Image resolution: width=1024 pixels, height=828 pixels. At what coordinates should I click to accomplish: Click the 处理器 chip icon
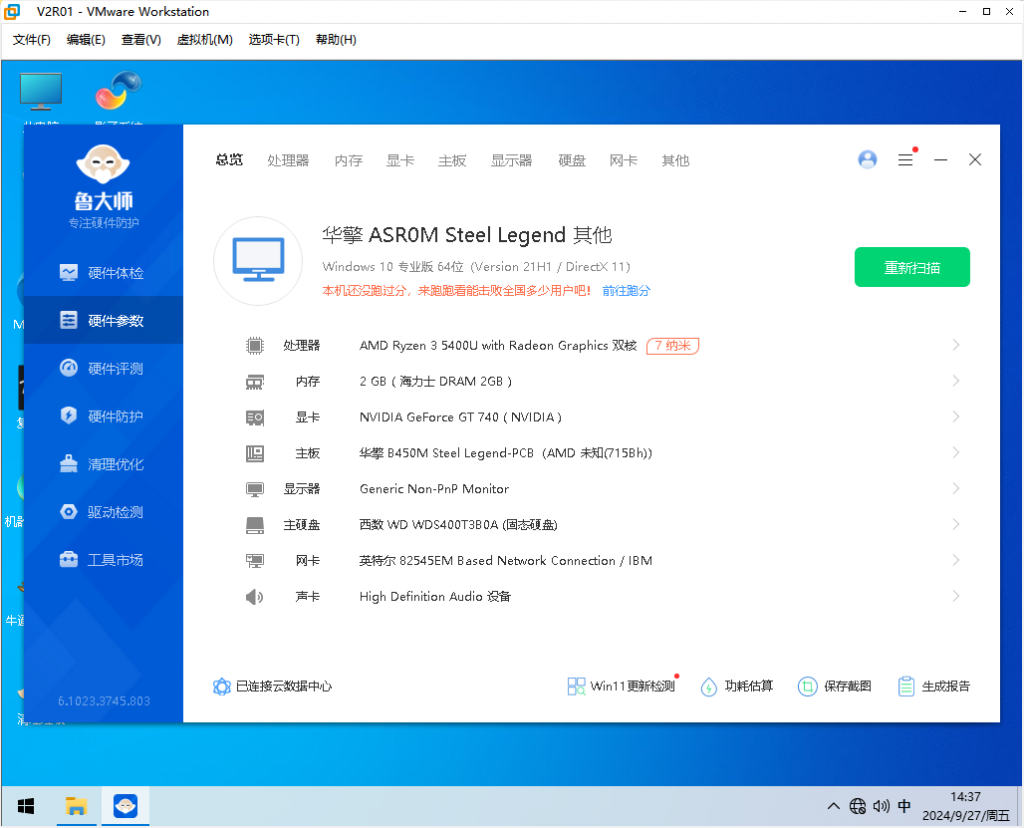(x=255, y=345)
